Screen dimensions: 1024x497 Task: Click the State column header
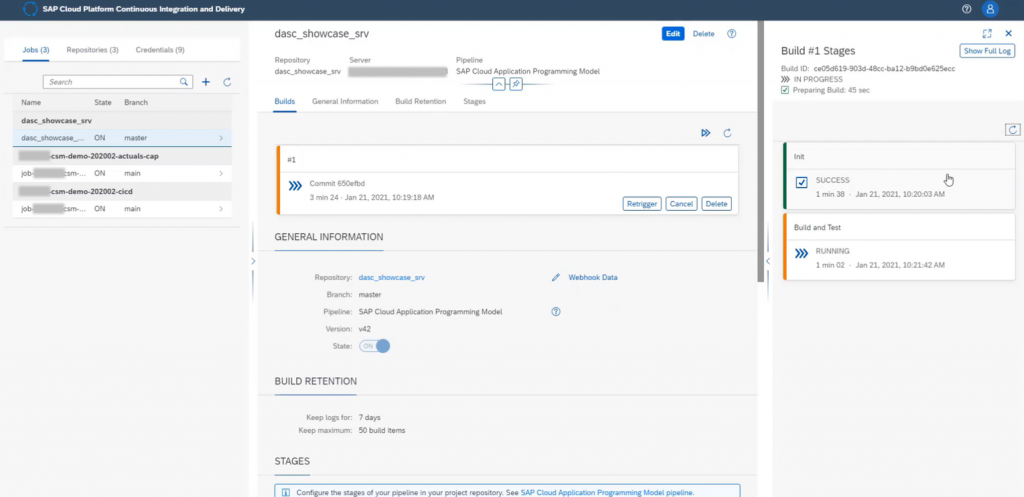pyautogui.click(x=103, y=103)
